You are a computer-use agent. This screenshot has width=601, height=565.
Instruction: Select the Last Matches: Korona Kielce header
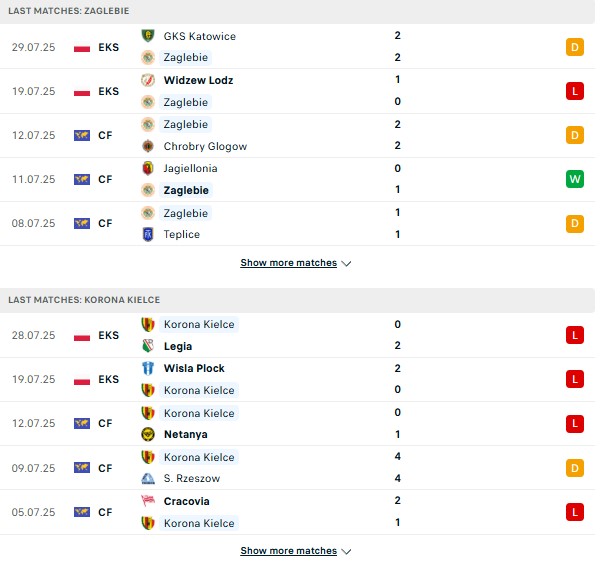(x=297, y=300)
